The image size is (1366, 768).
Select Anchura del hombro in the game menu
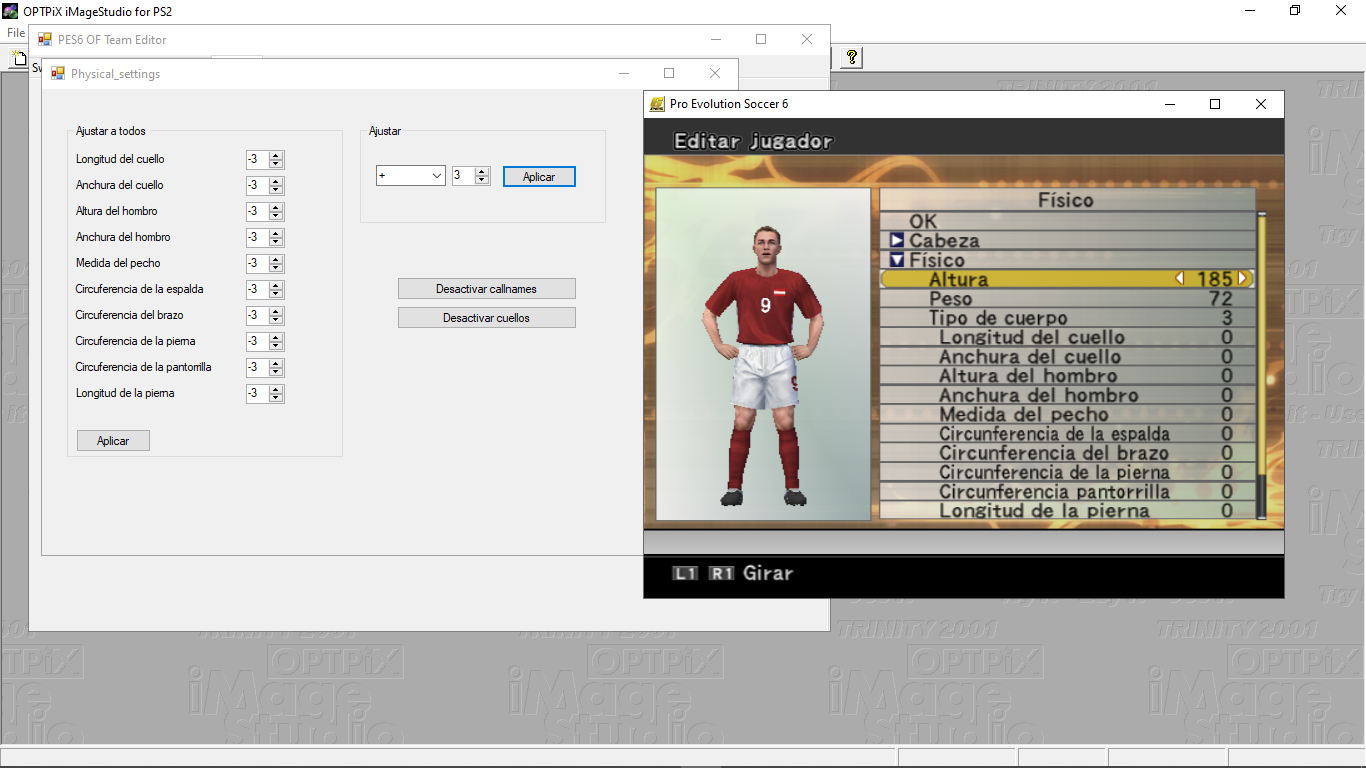tap(1067, 395)
